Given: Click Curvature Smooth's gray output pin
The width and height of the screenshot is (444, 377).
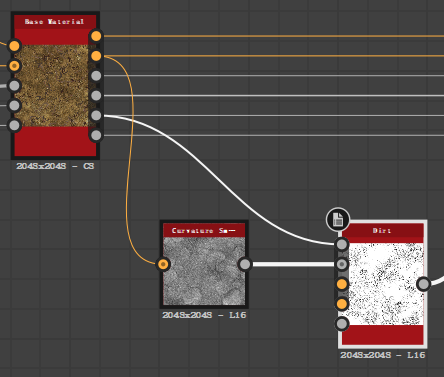Looking at the screenshot, I should [x=245, y=264].
